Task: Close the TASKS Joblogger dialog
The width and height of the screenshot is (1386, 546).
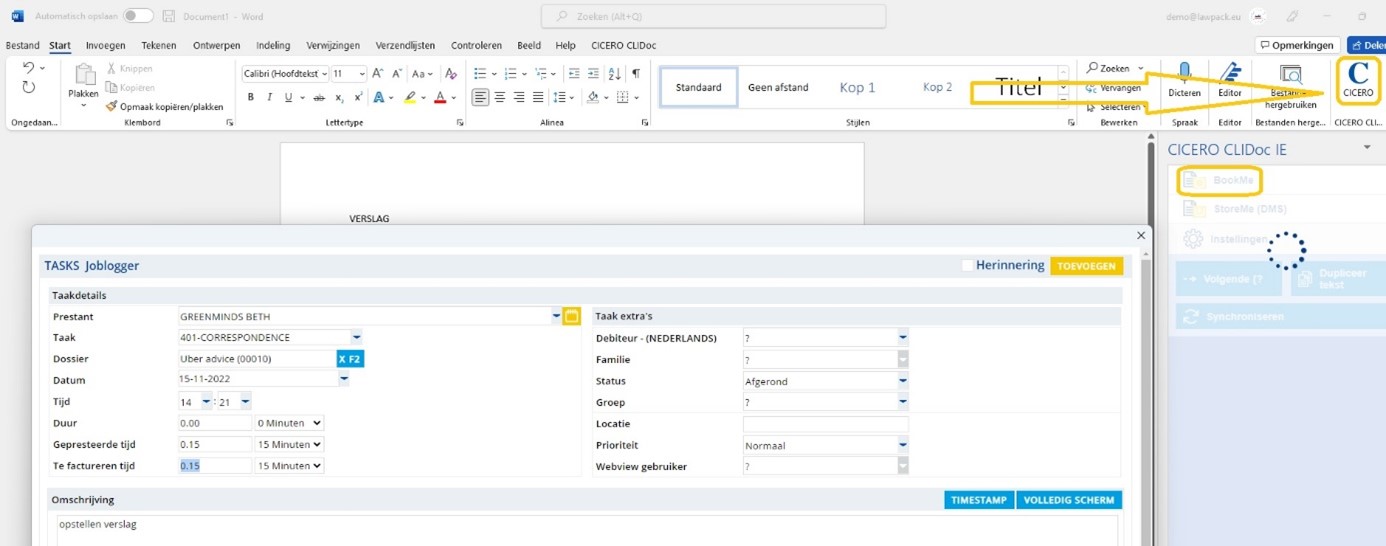Action: pos(1141,236)
